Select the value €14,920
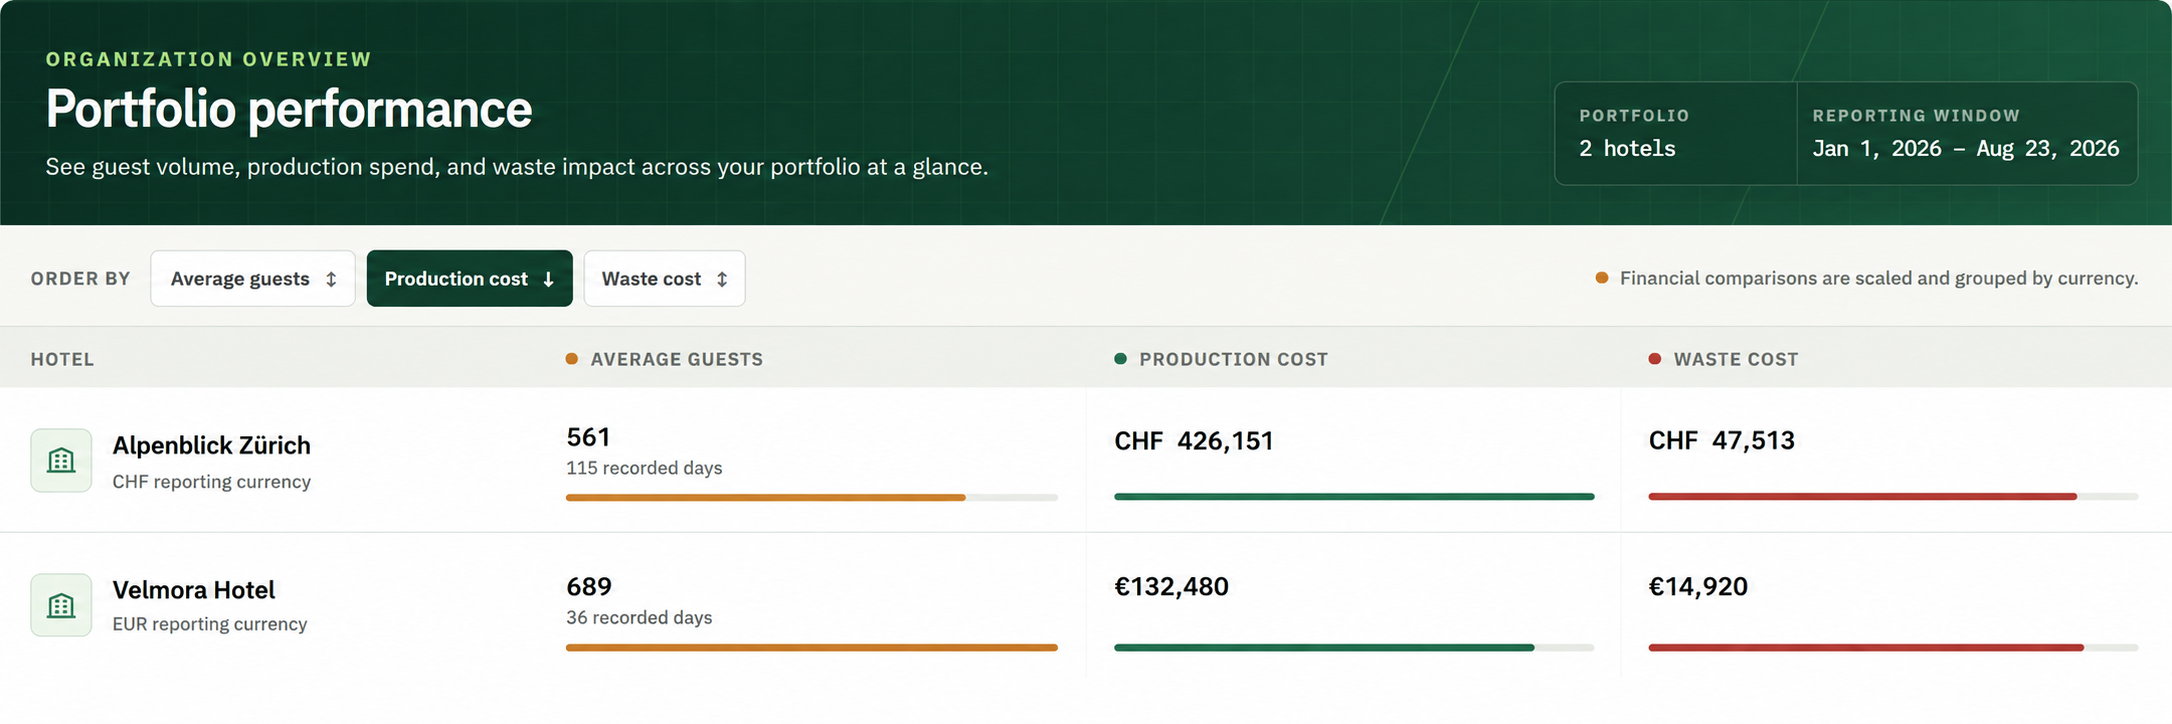2172x724 pixels. tap(1698, 586)
